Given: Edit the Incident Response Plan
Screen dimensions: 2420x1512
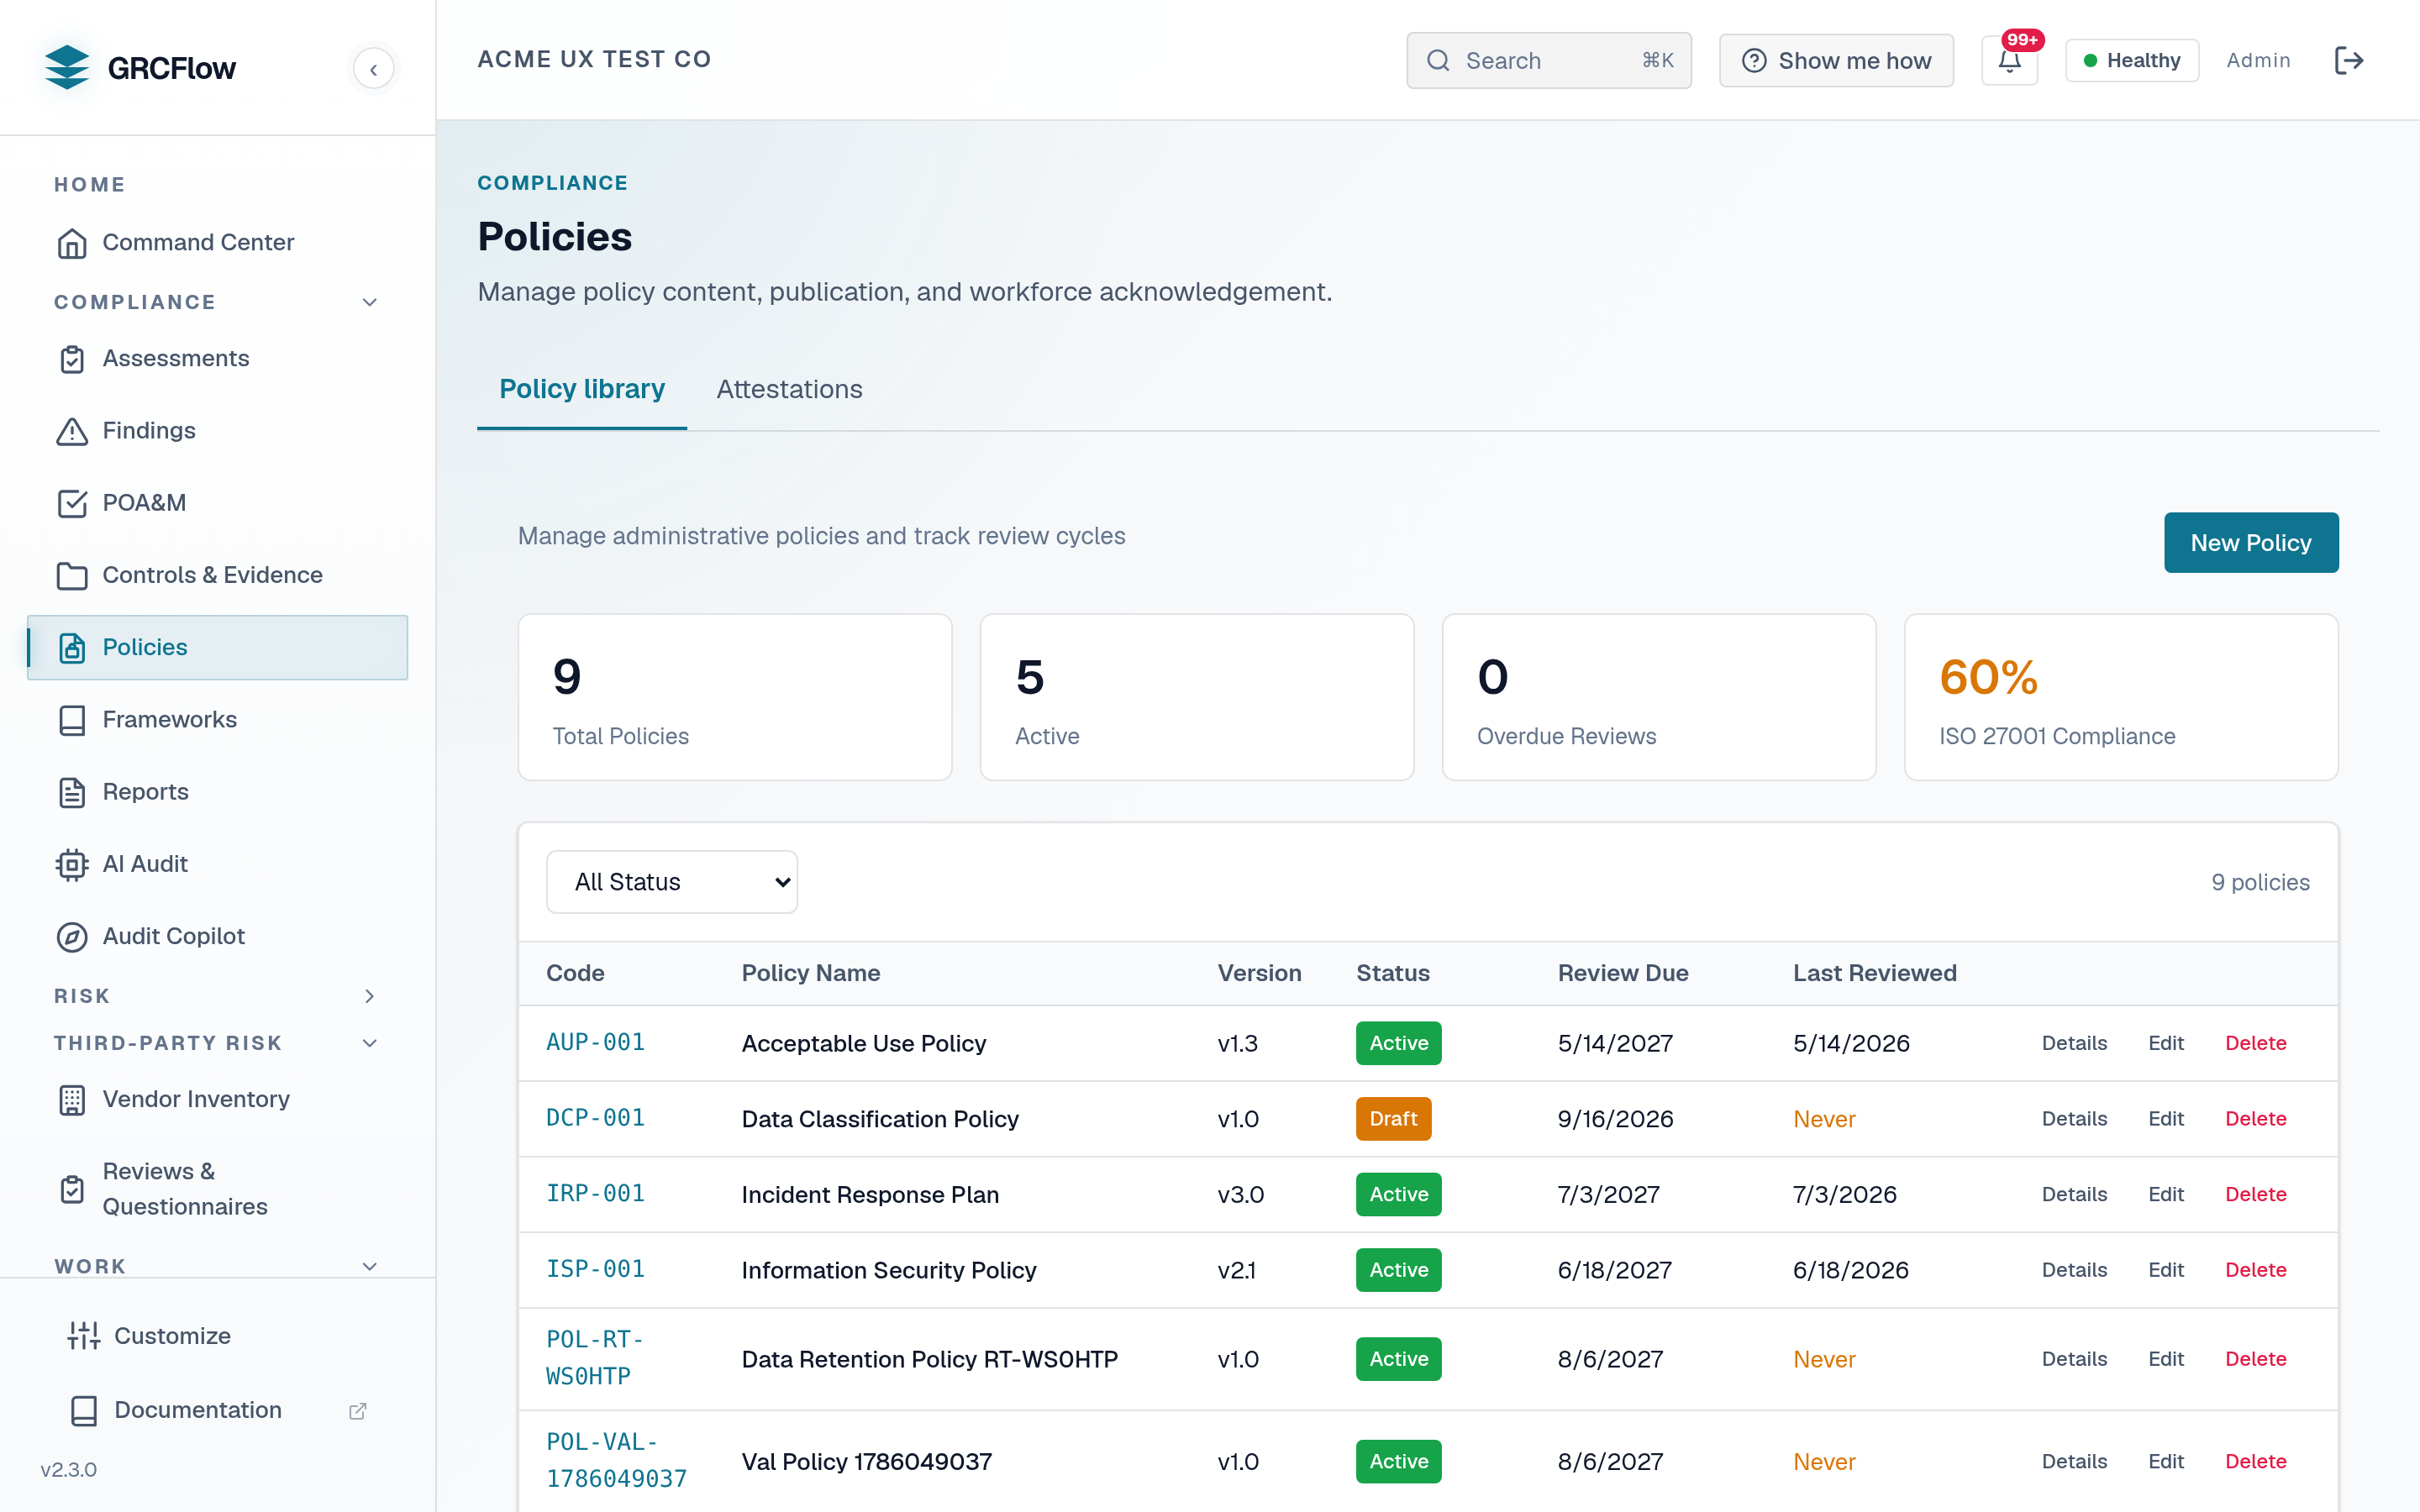Looking at the screenshot, I should click(2166, 1194).
